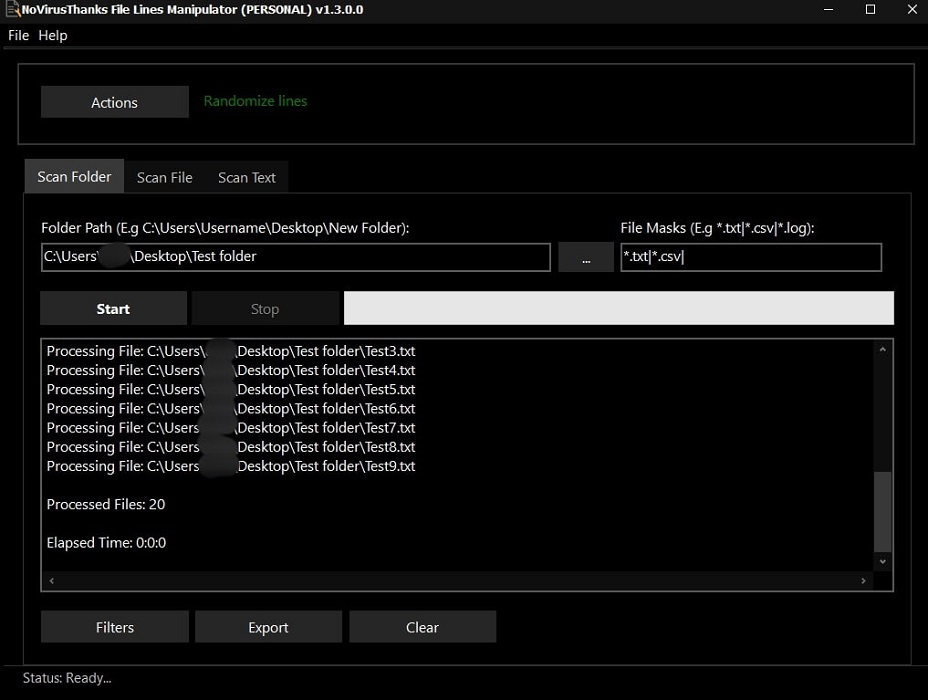The width and height of the screenshot is (928, 700).
Task: Click the scroll-down arrow on the log panel
Action: coord(882,561)
